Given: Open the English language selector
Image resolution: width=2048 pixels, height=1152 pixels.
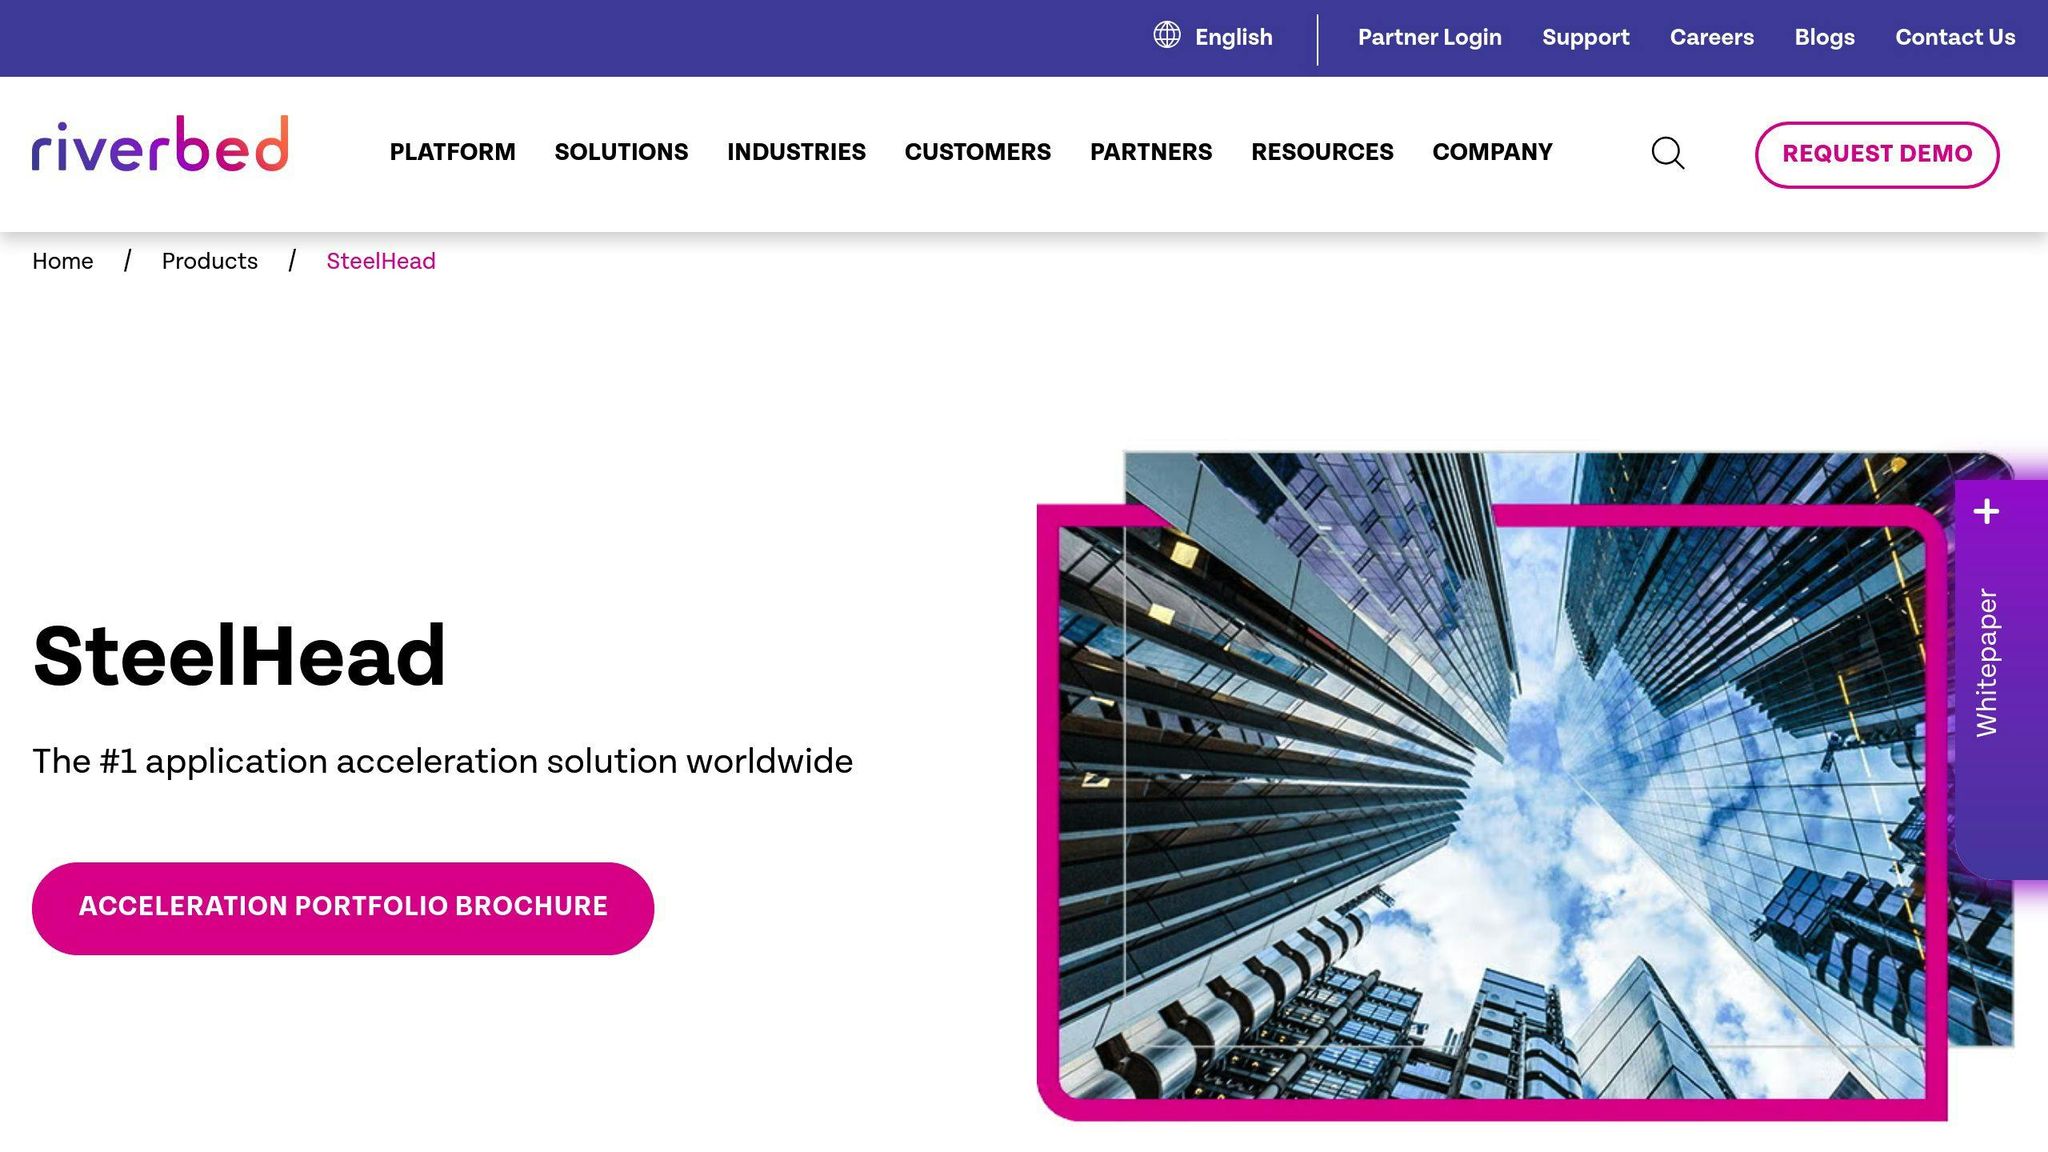Looking at the screenshot, I should tap(1233, 37).
